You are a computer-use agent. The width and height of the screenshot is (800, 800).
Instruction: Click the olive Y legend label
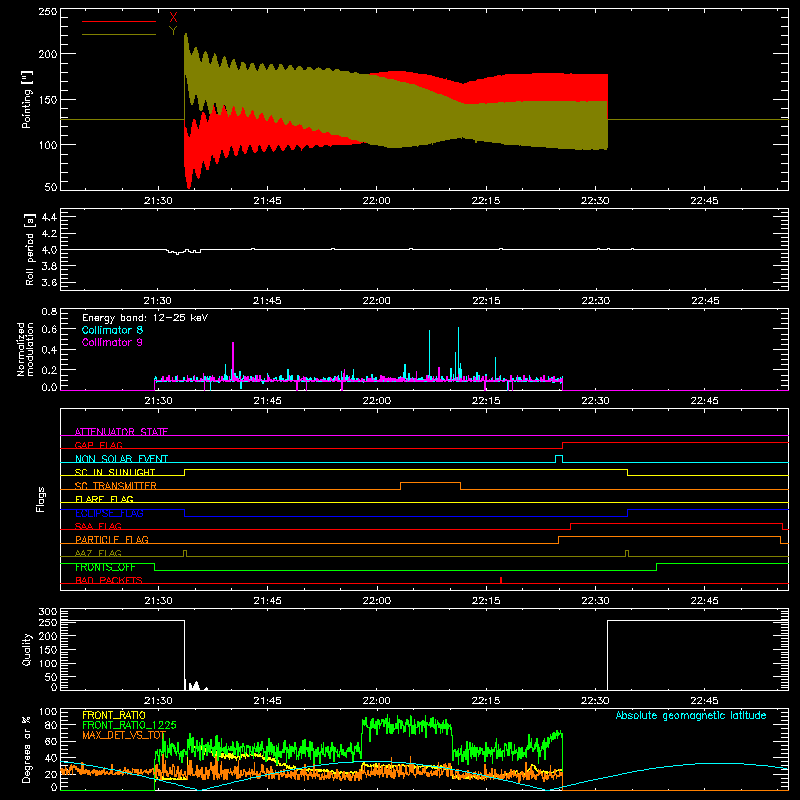click(x=173, y=31)
